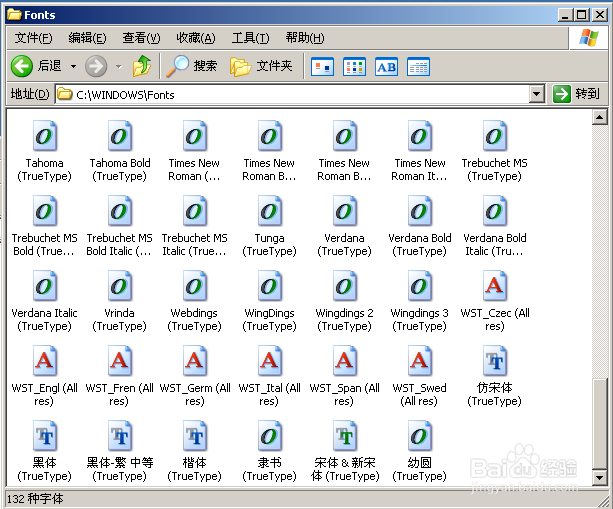Select the Verdana (TrueType) font icon
Viewport: 613px width, 509px height.
coord(345,211)
